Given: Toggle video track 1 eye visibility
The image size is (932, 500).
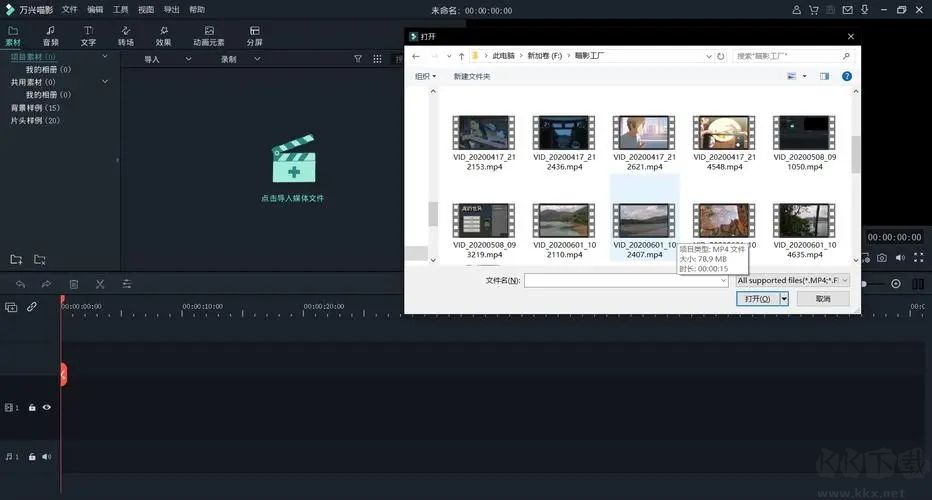Looking at the screenshot, I should coord(46,408).
